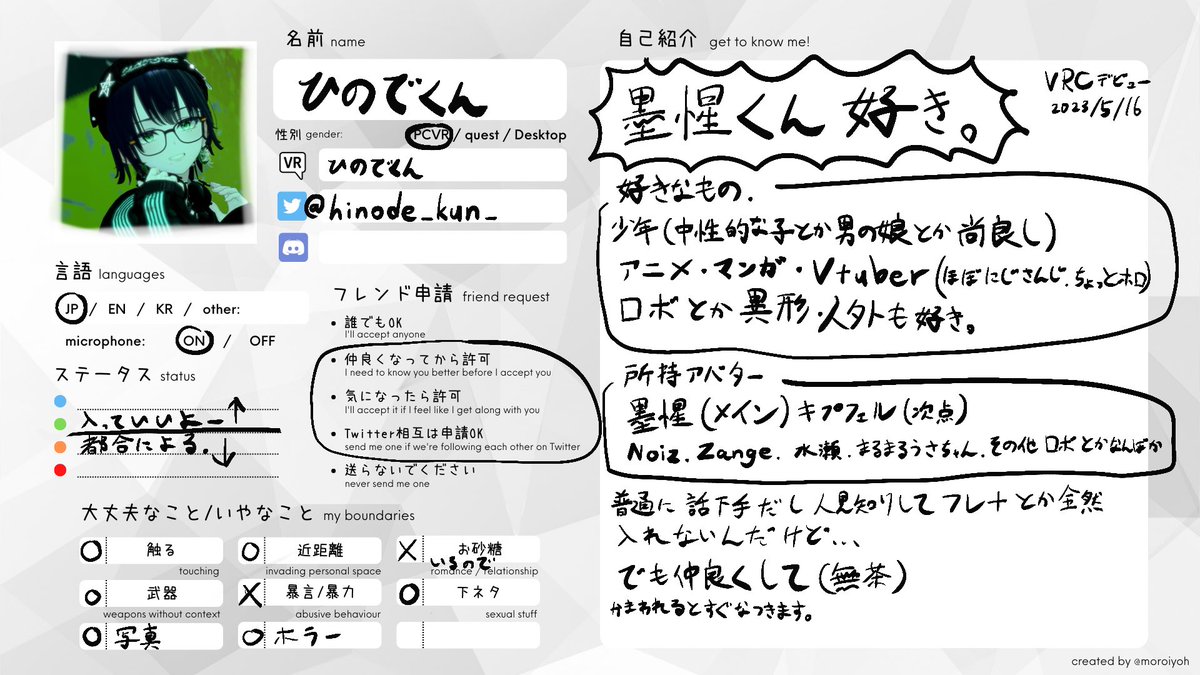This screenshot has height=675, width=1200.
Task: Toggle the 武器 weapons checkbox
Action: click(92, 594)
